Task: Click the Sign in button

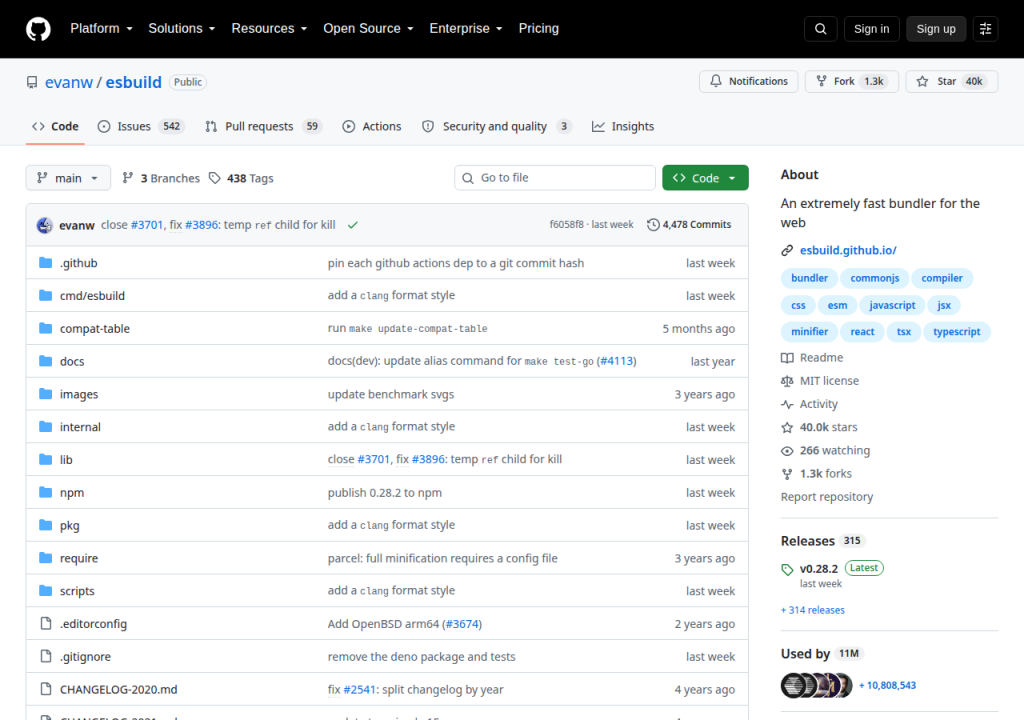Action: (871, 29)
